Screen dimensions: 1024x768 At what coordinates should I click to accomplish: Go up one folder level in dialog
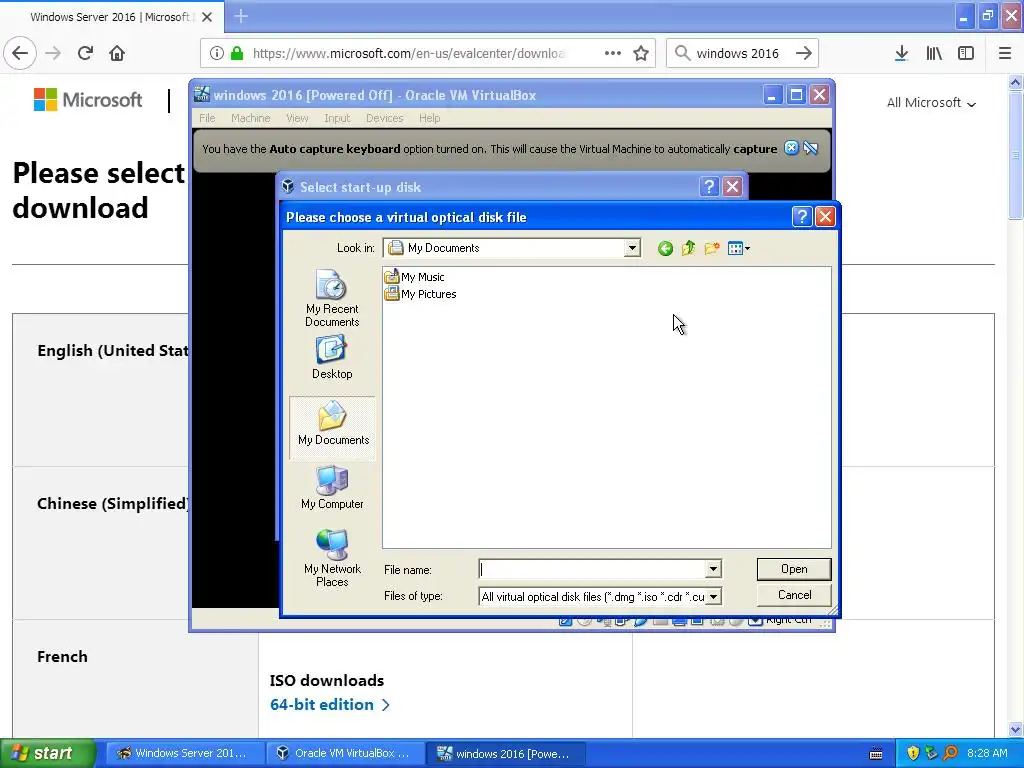point(688,248)
